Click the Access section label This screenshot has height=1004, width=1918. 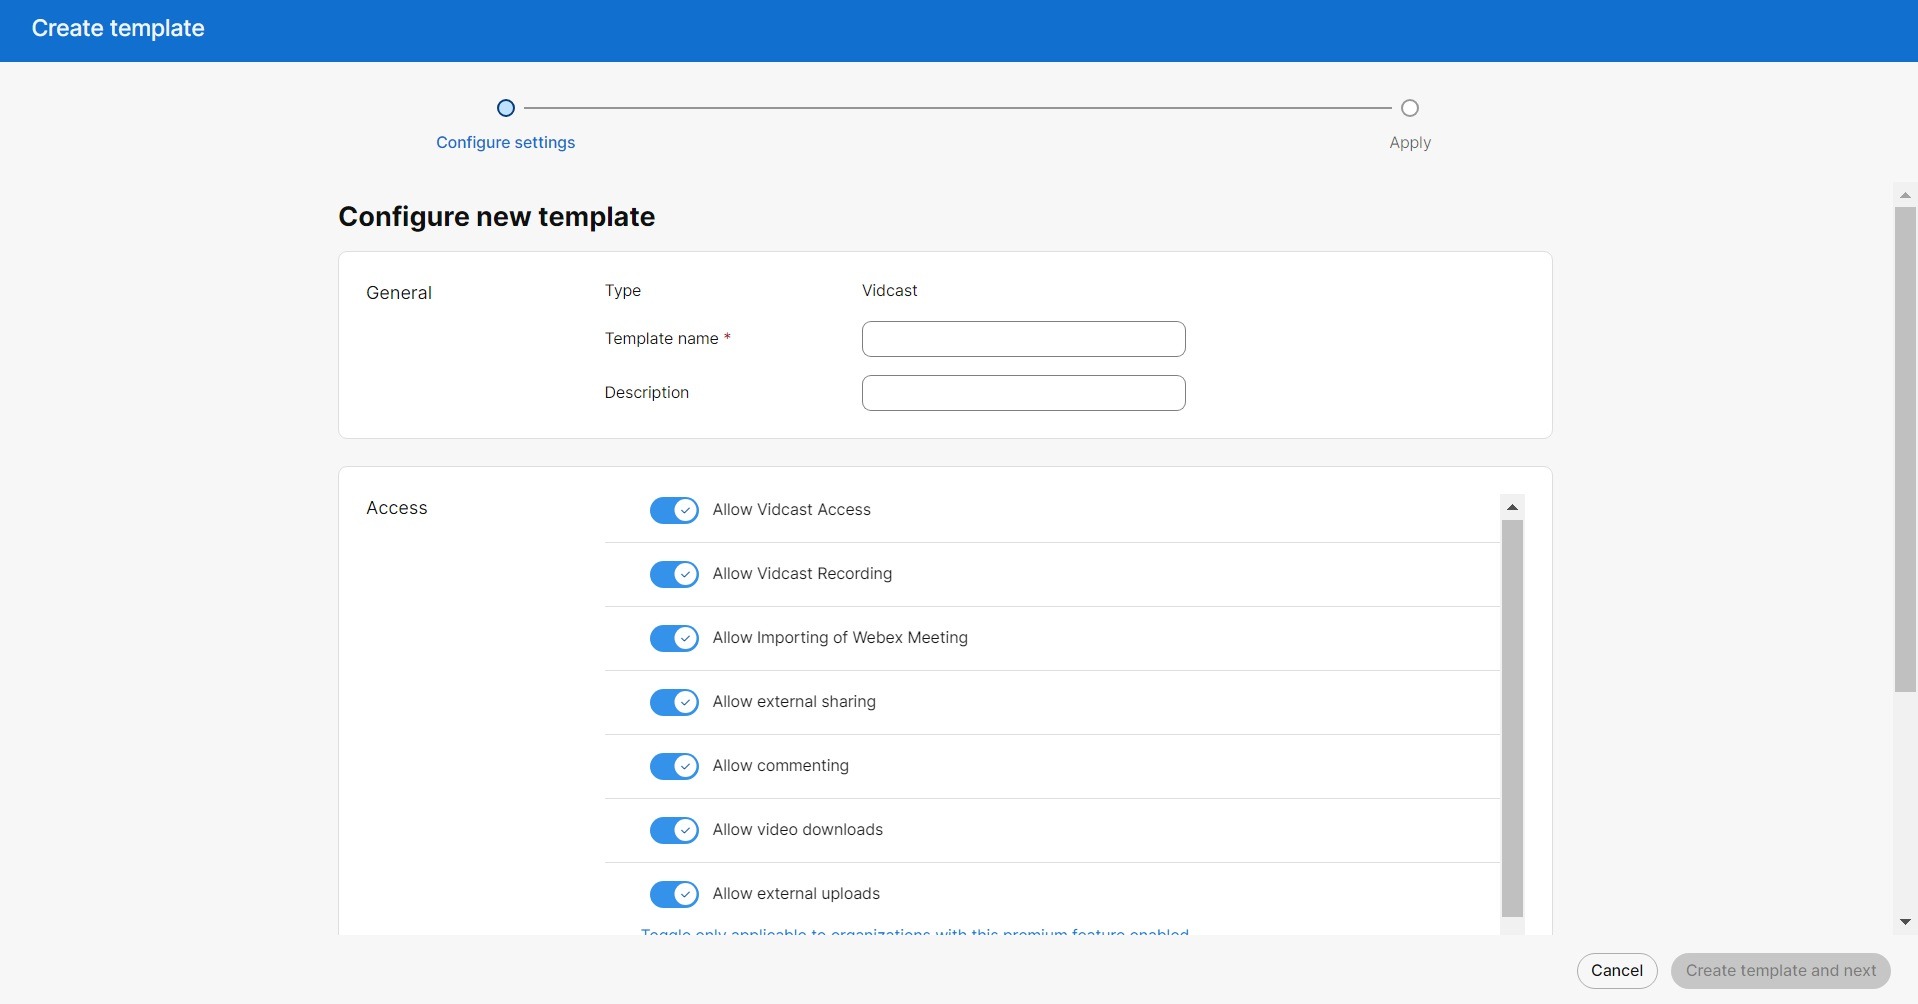pyautogui.click(x=396, y=508)
